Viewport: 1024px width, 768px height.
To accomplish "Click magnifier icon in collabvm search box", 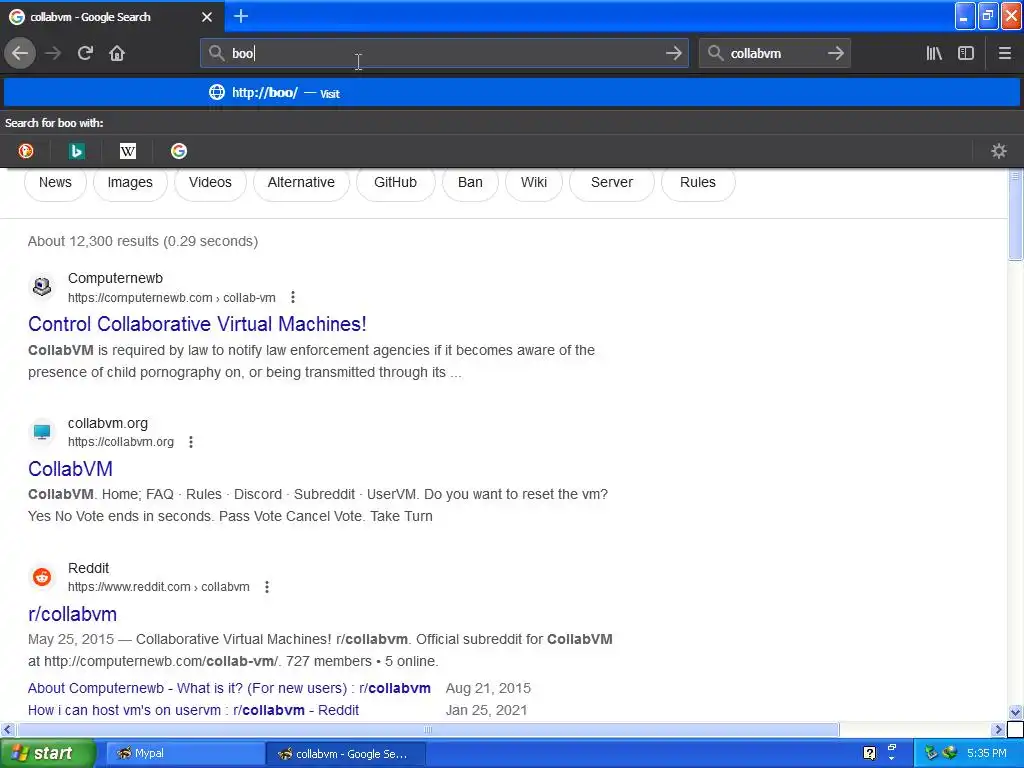I will pyautogui.click(x=715, y=53).
